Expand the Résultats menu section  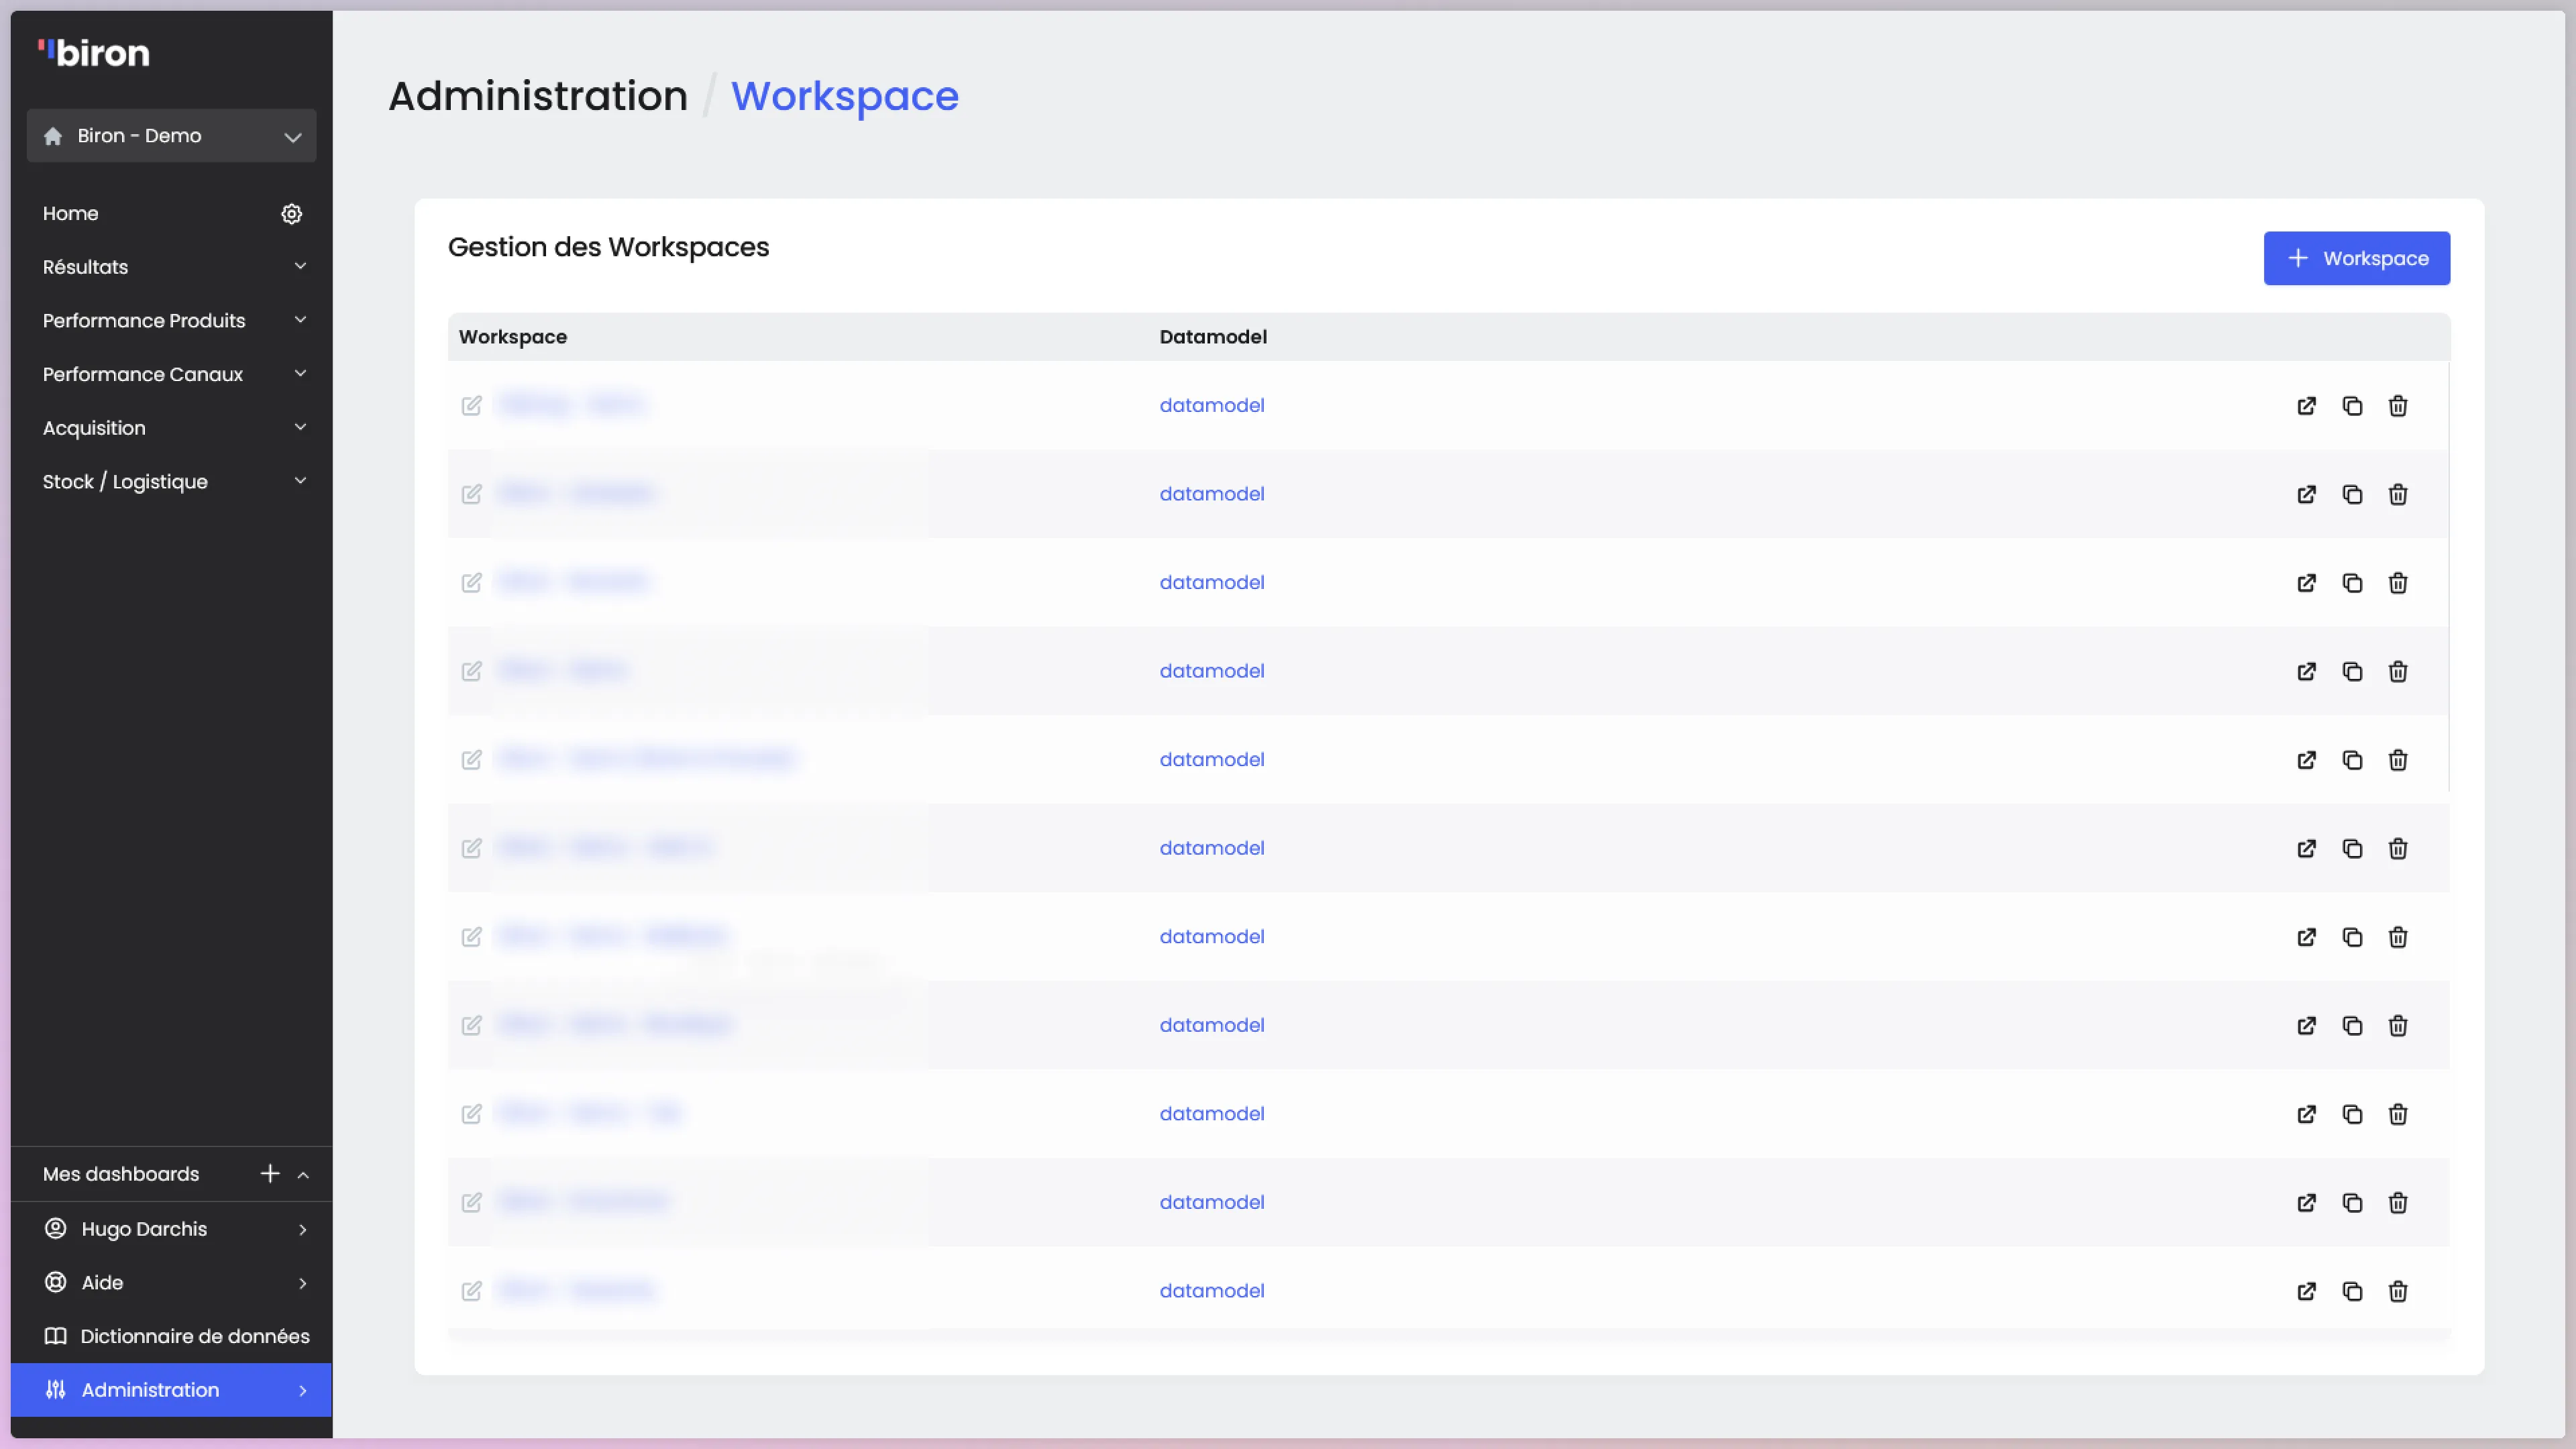point(172,267)
